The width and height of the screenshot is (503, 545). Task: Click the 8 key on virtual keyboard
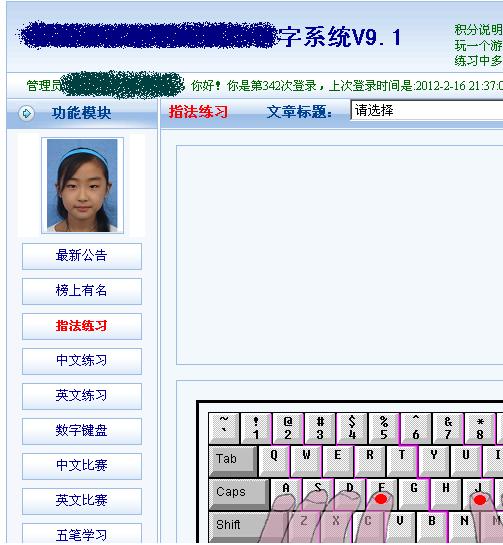click(x=480, y=428)
